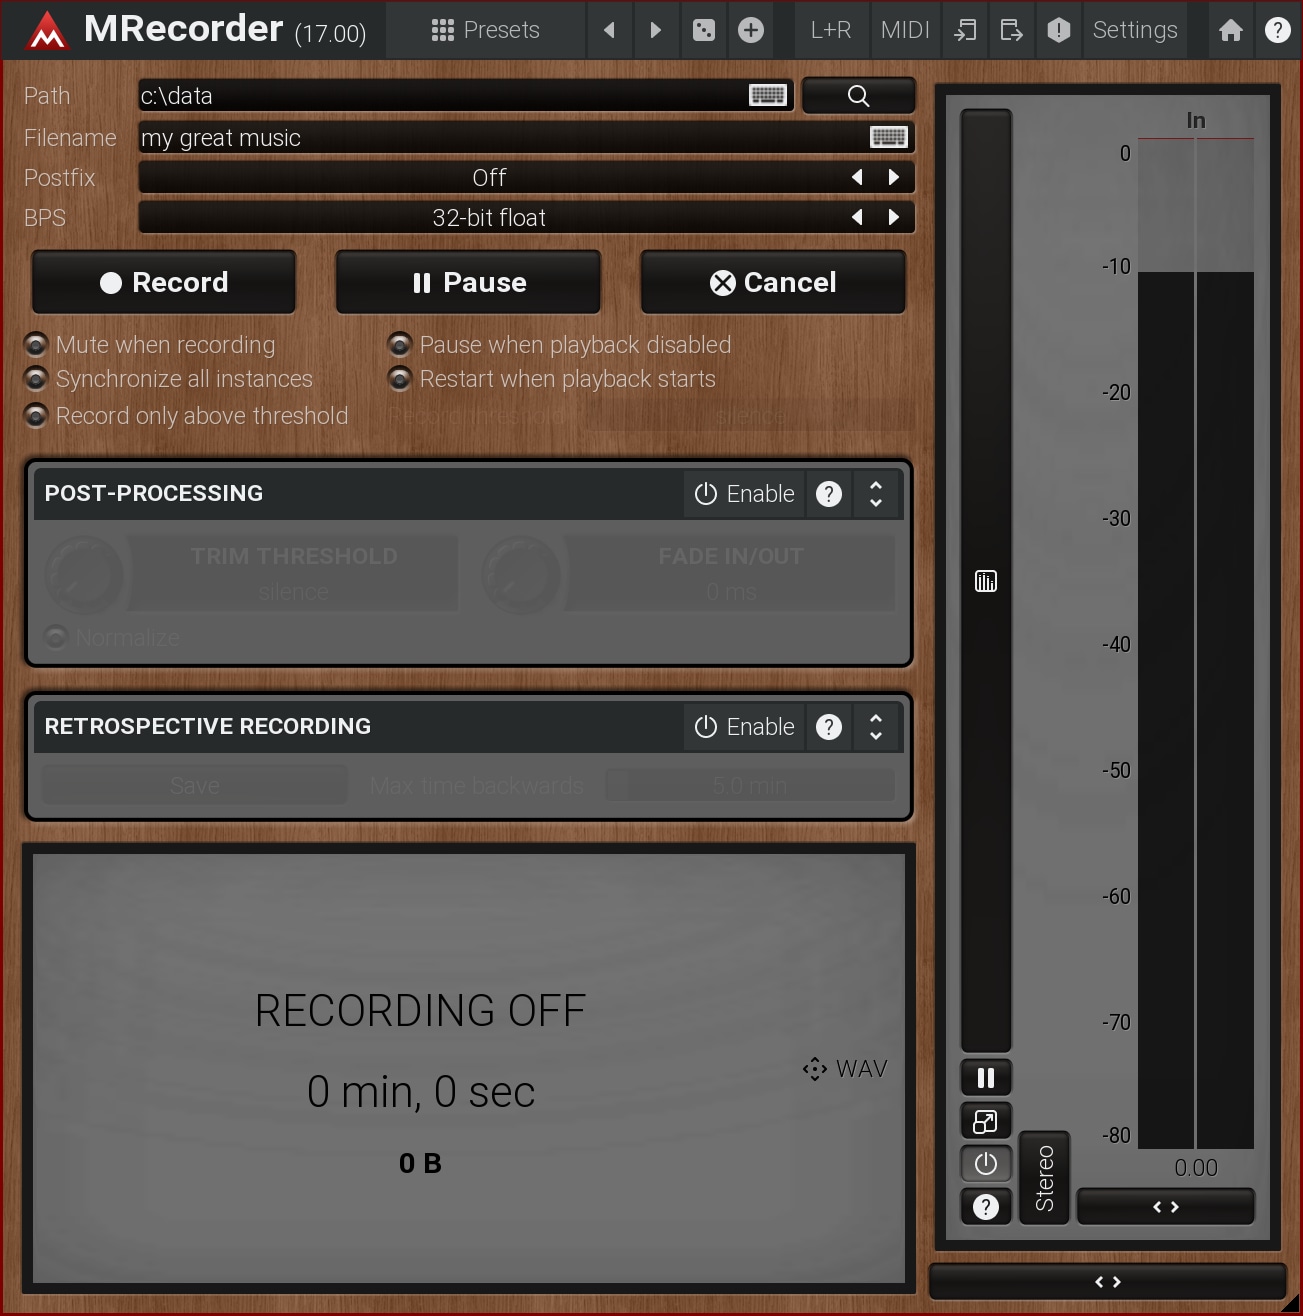The height and width of the screenshot is (1316, 1303).
Task: Click the random preset dice icon
Action: coord(704,30)
